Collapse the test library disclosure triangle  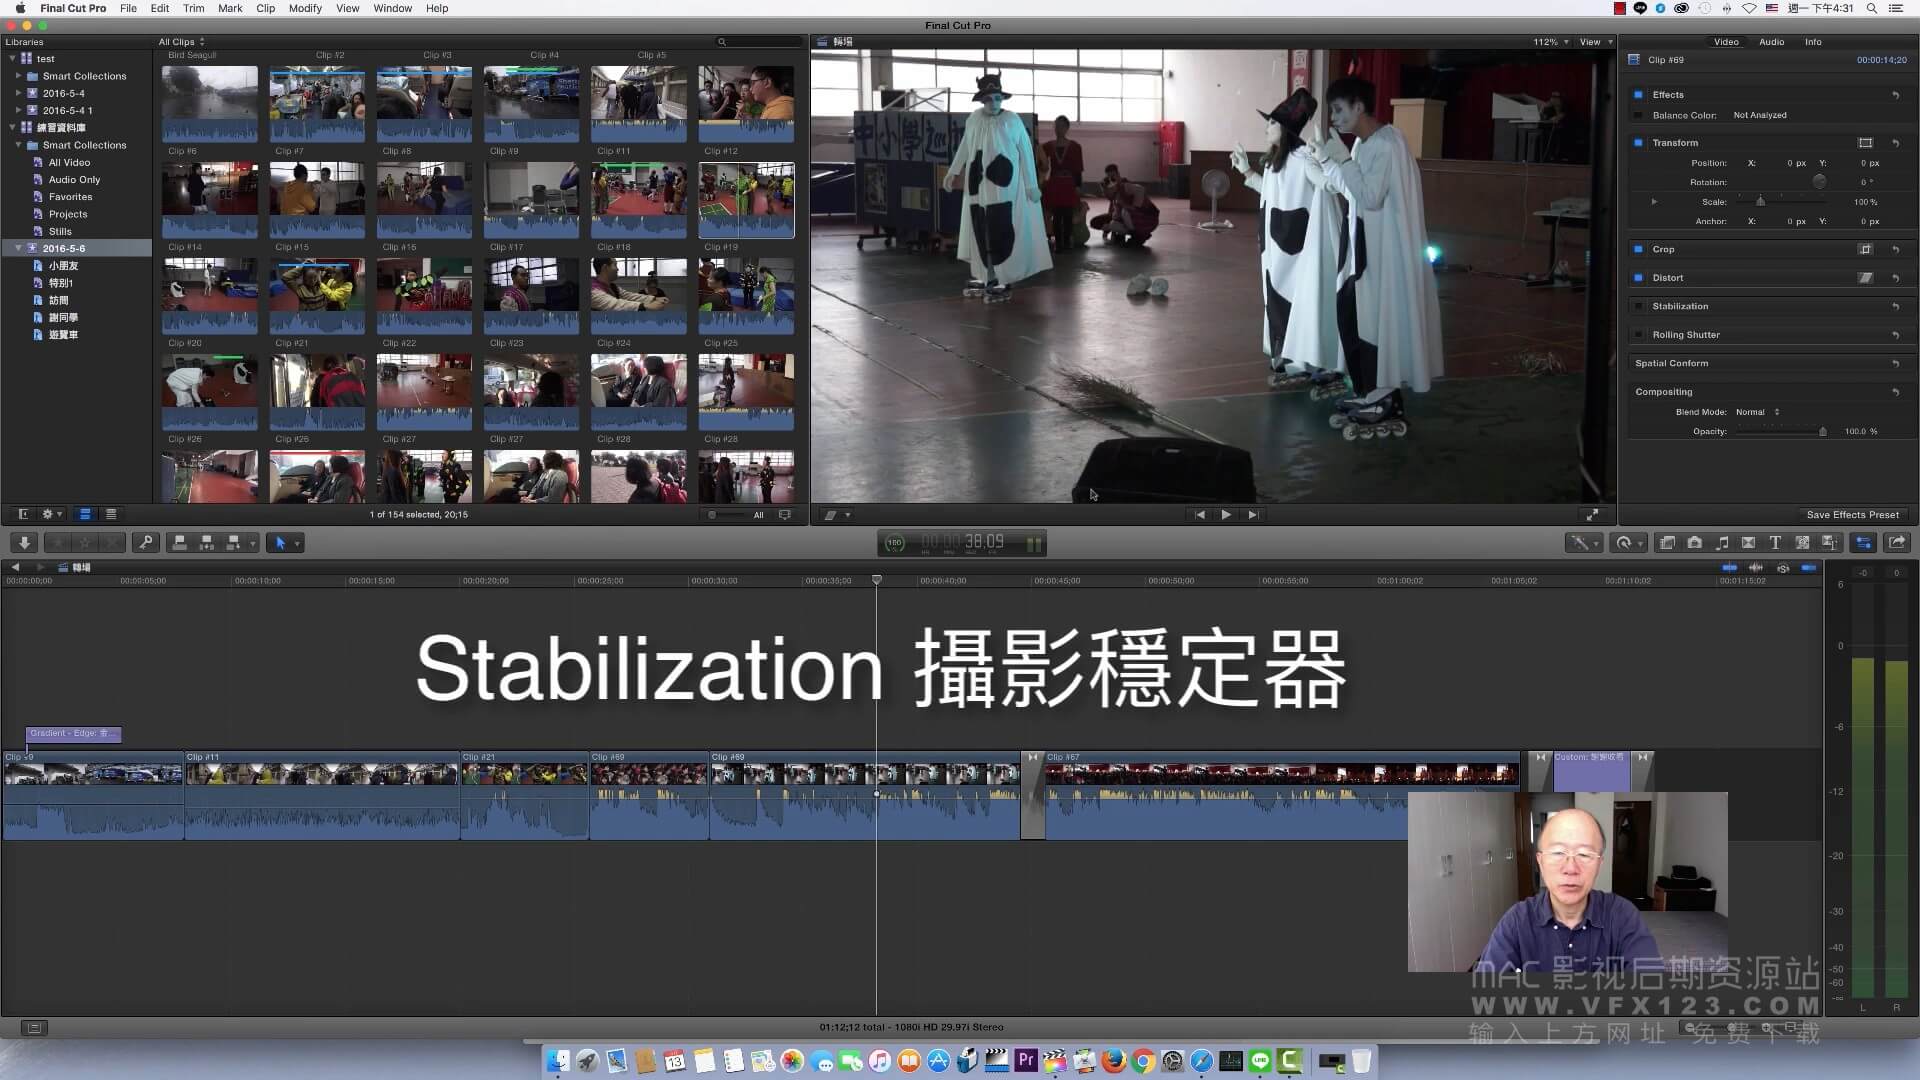(13, 59)
